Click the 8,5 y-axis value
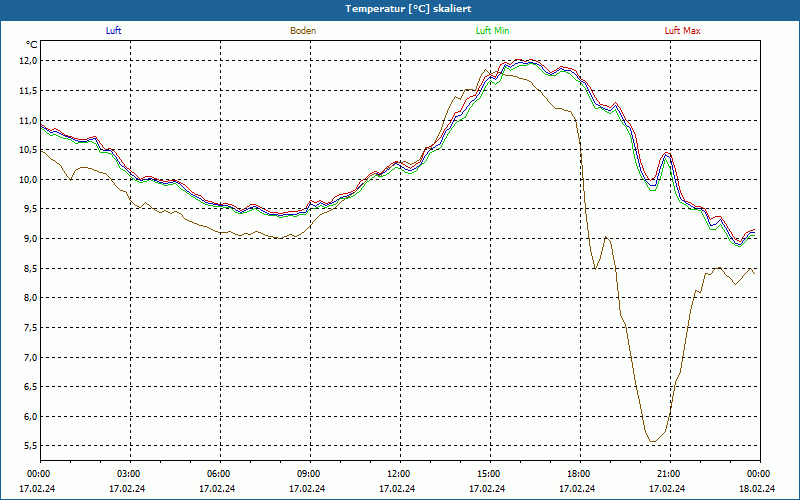Image resolution: width=800 pixels, height=500 pixels. click(x=30, y=268)
